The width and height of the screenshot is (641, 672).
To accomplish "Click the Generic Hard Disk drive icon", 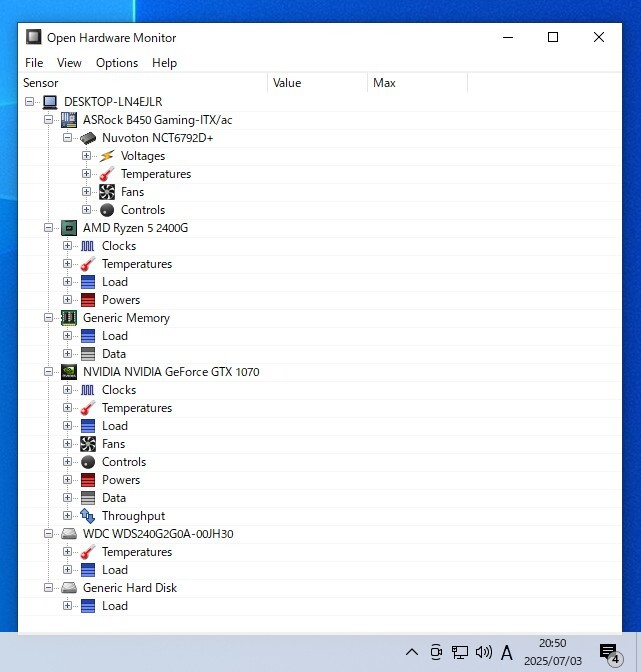I will pyautogui.click(x=69, y=588).
